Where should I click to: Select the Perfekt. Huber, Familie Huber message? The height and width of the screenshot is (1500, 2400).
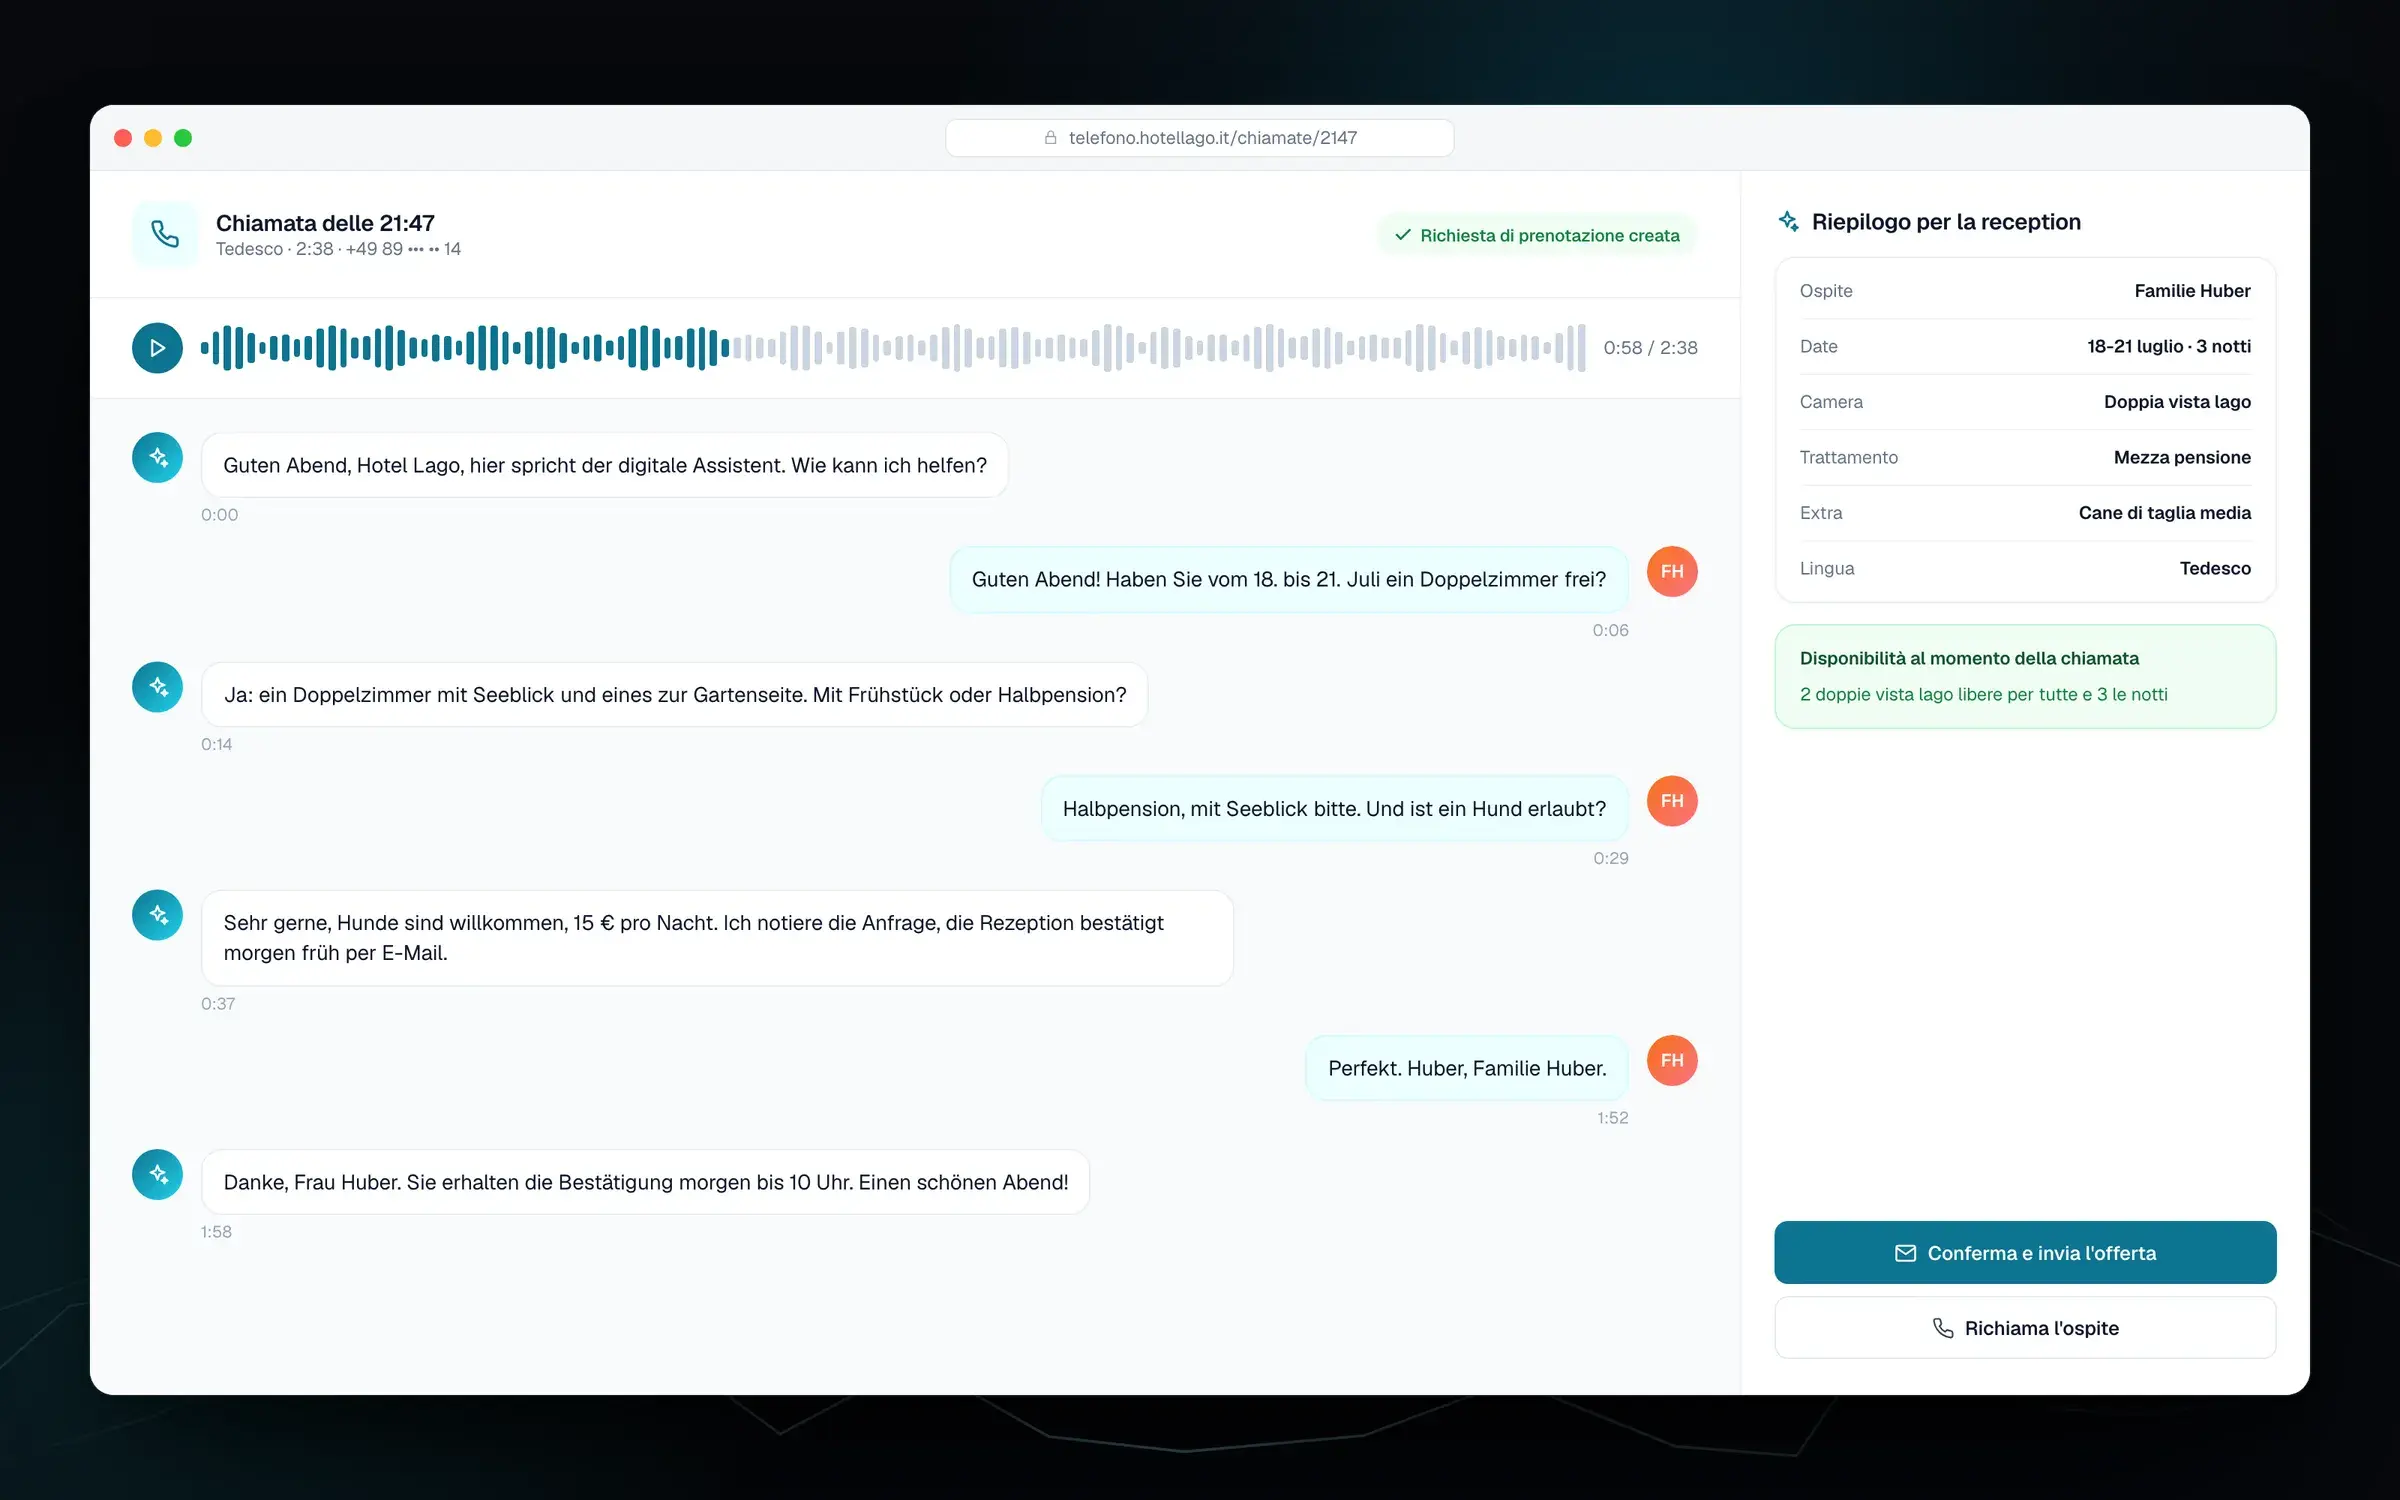[x=1467, y=1068]
